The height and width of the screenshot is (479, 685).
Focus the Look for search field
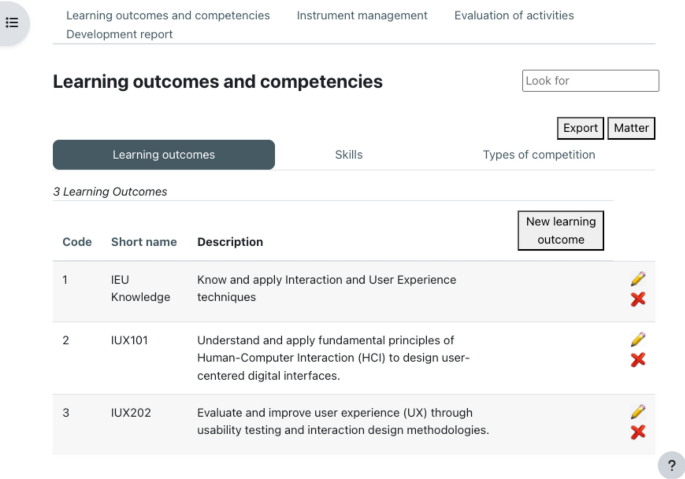591,81
